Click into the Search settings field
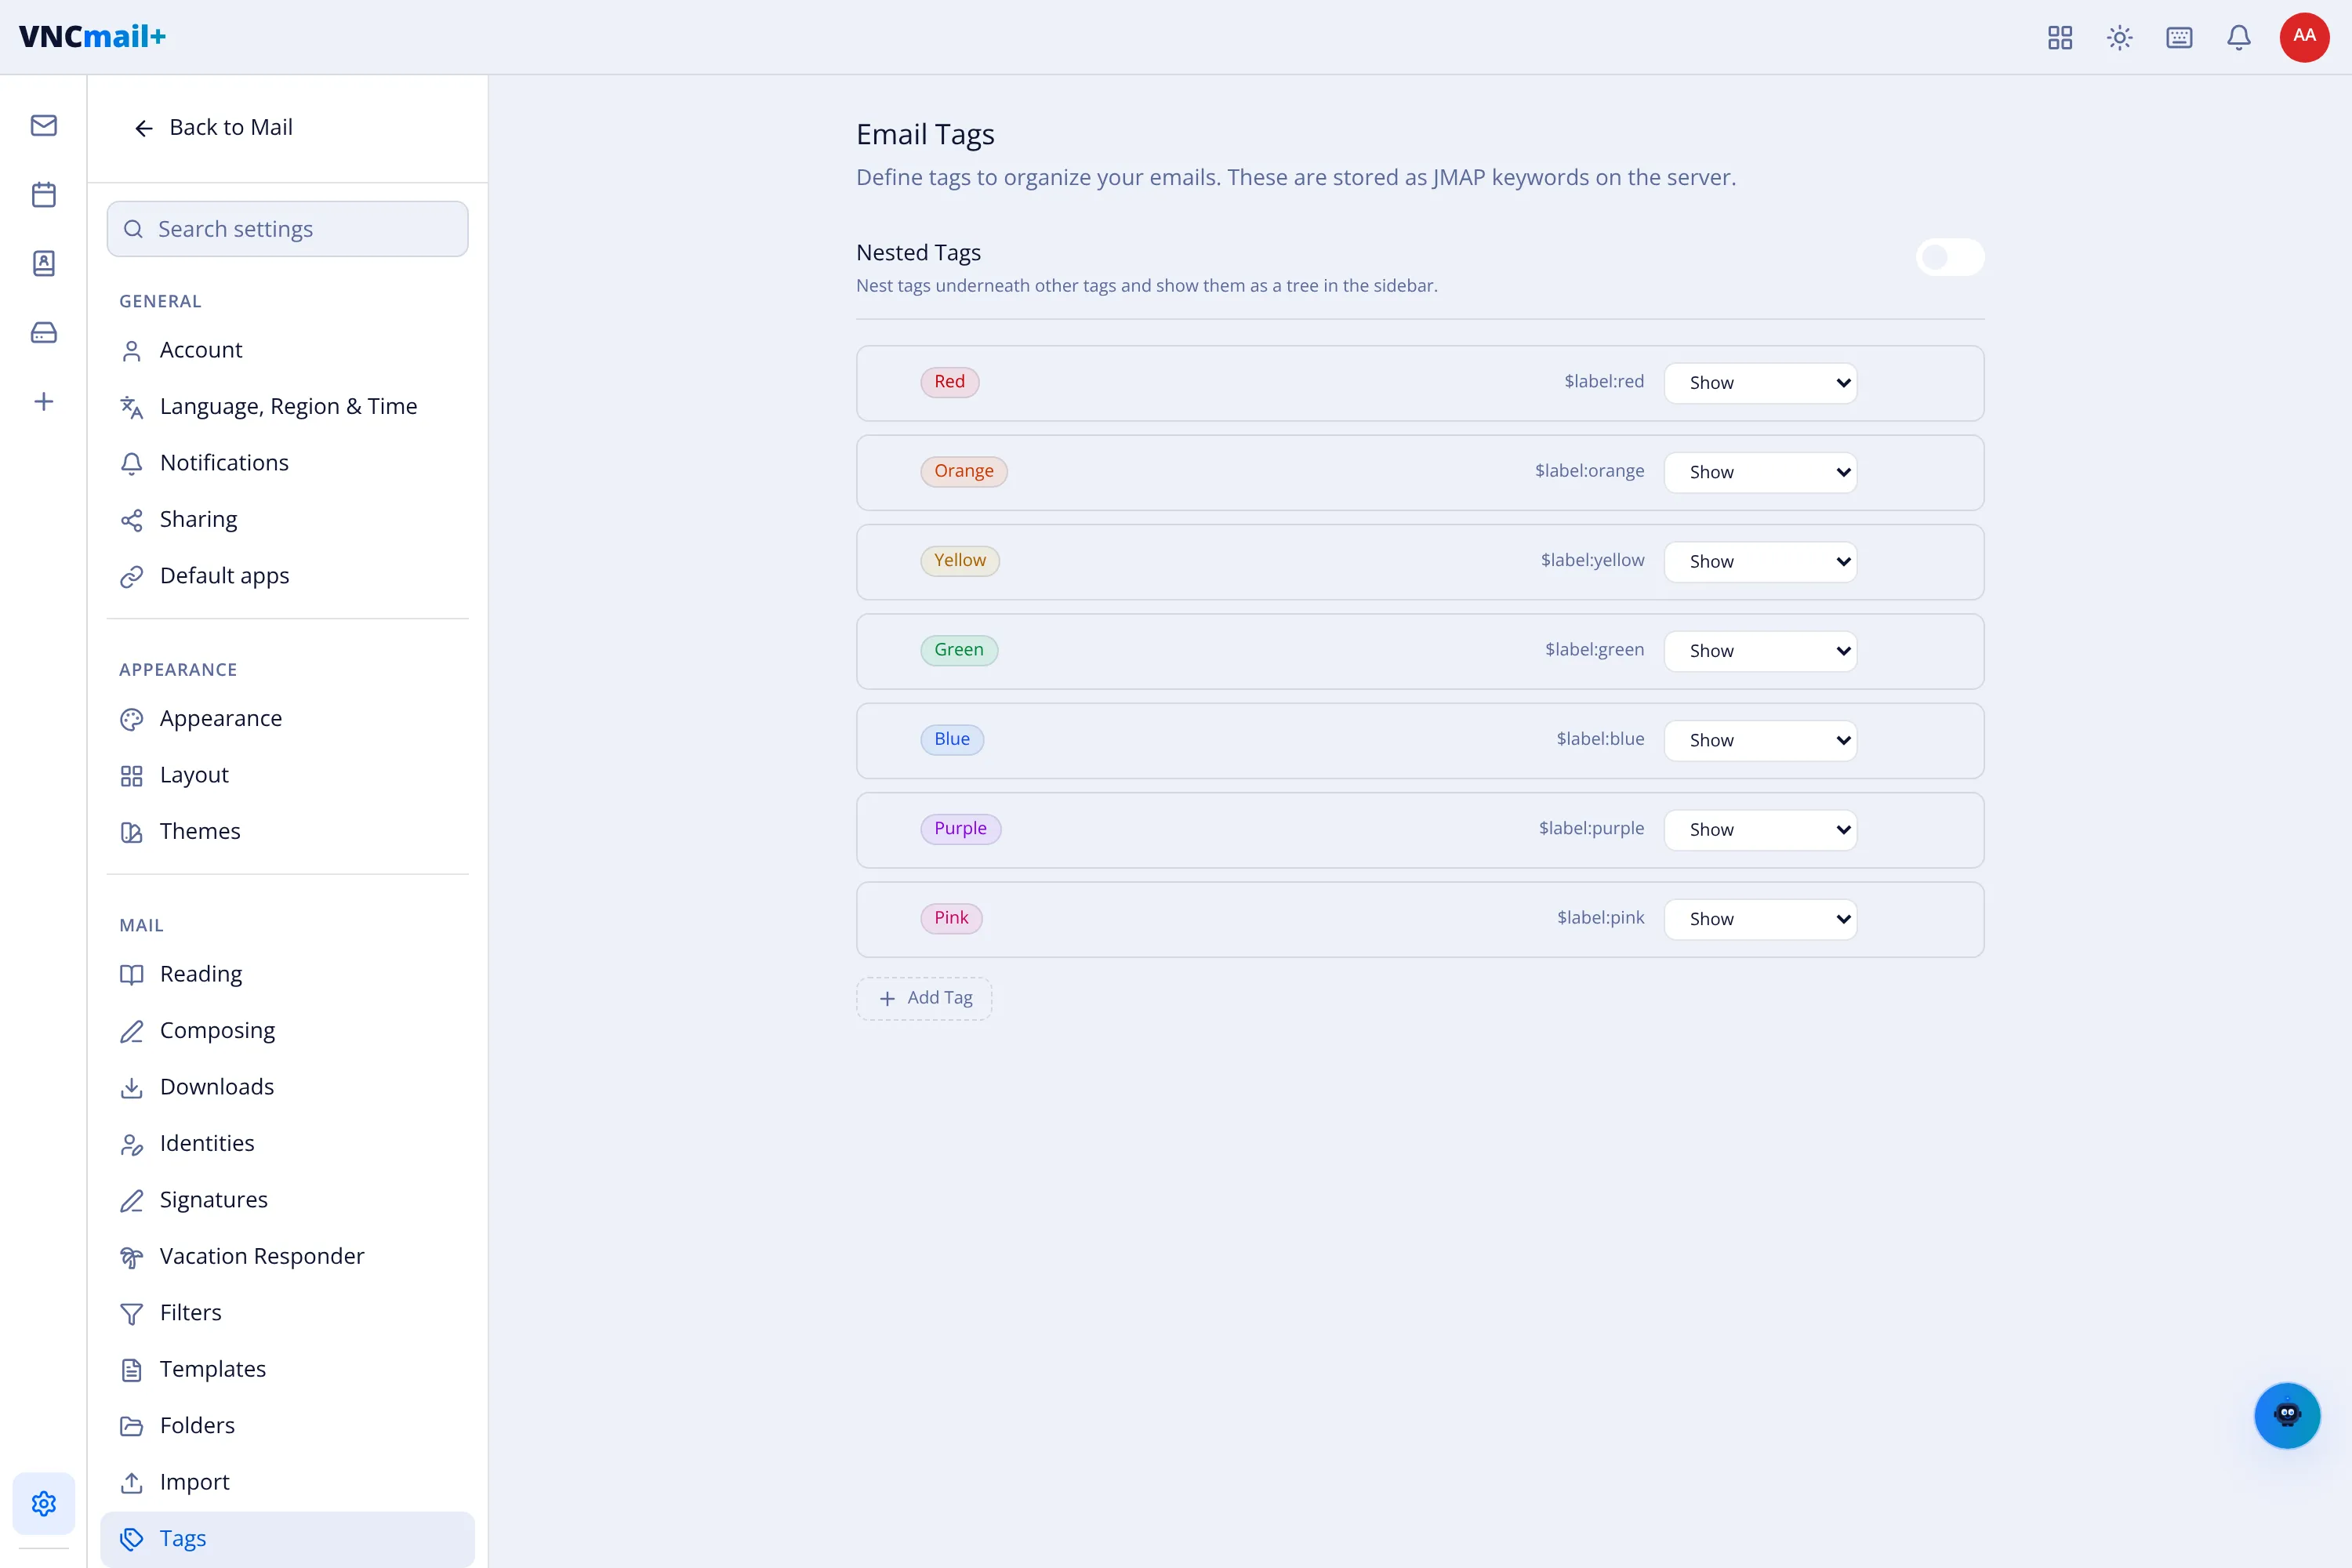Viewport: 2352px width, 1568px height. coord(287,229)
